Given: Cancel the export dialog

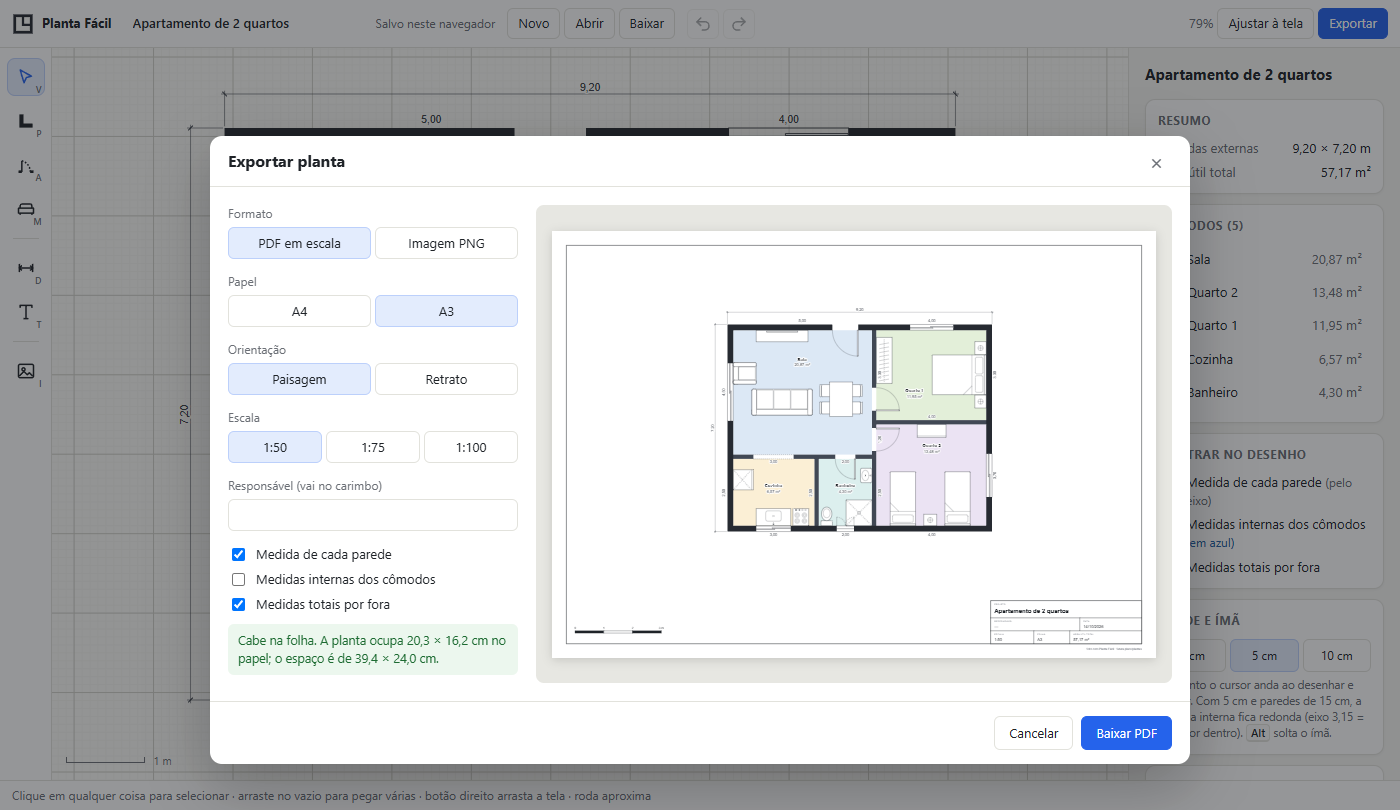Looking at the screenshot, I should tap(1033, 733).
